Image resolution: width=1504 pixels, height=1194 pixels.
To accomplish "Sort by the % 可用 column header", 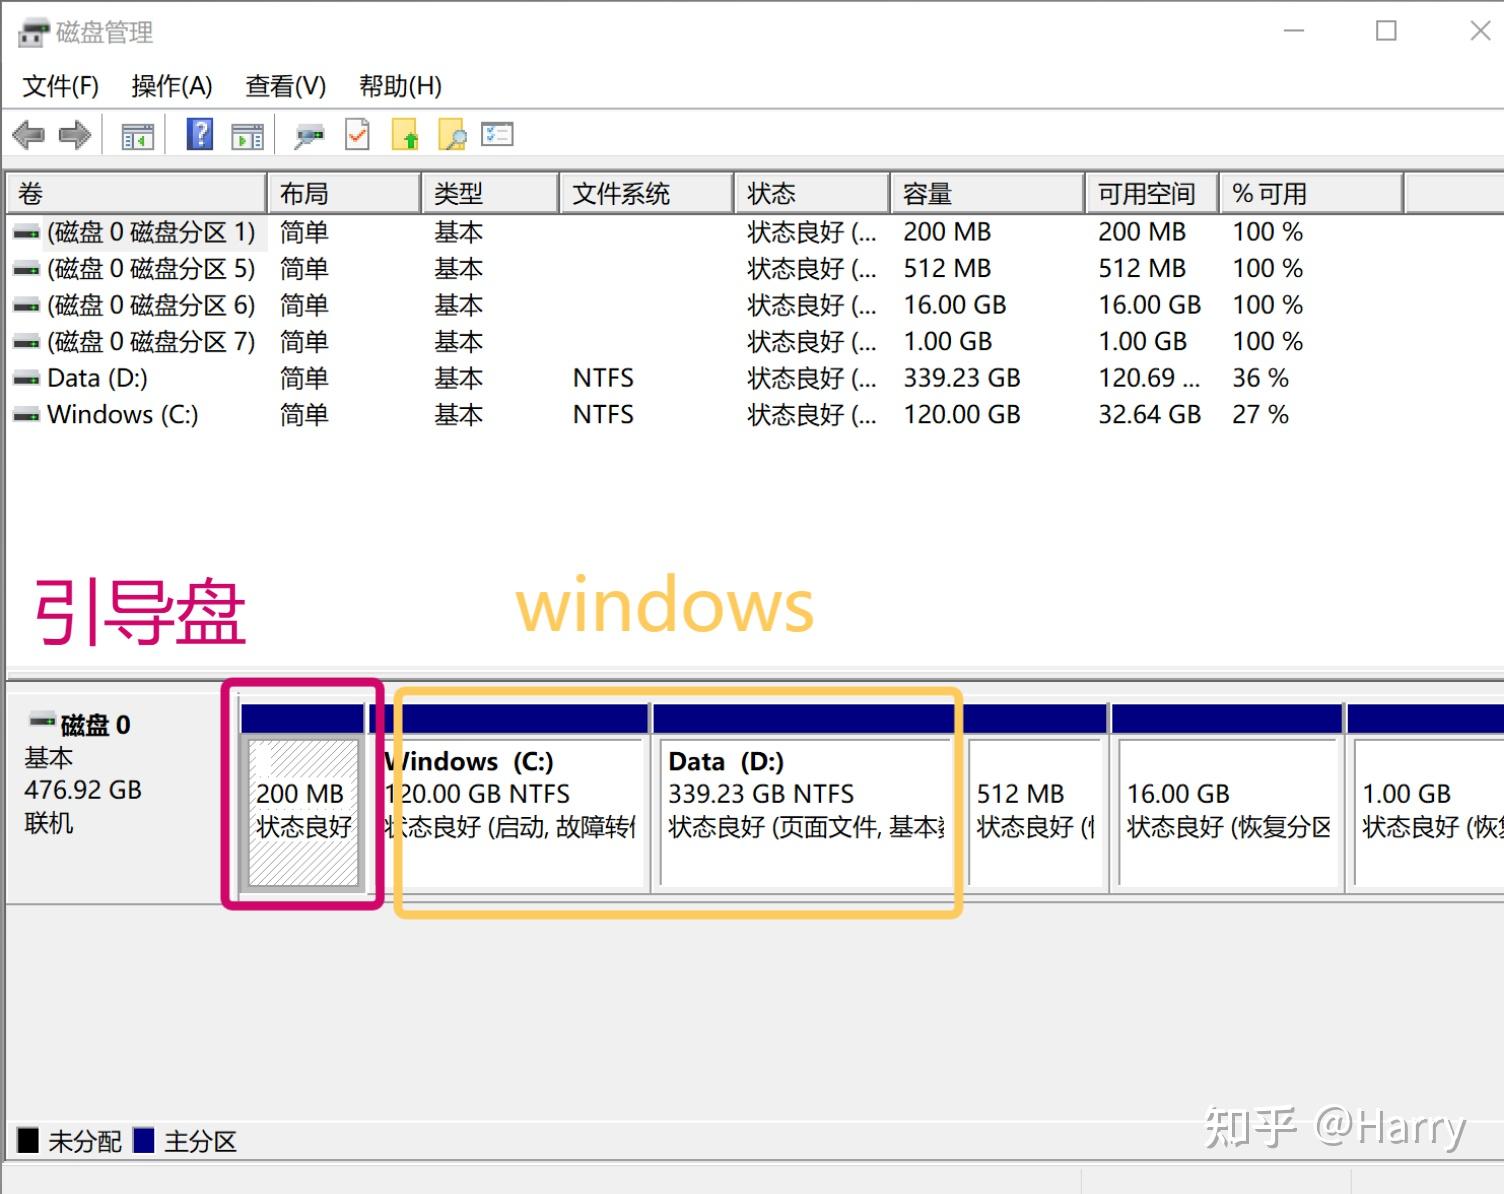I will (x=1311, y=193).
